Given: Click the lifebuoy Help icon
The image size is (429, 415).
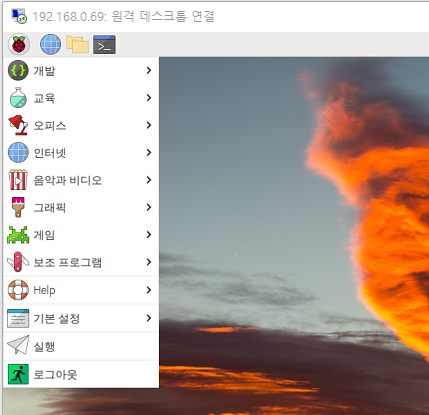Looking at the screenshot, I should (18, 290).
